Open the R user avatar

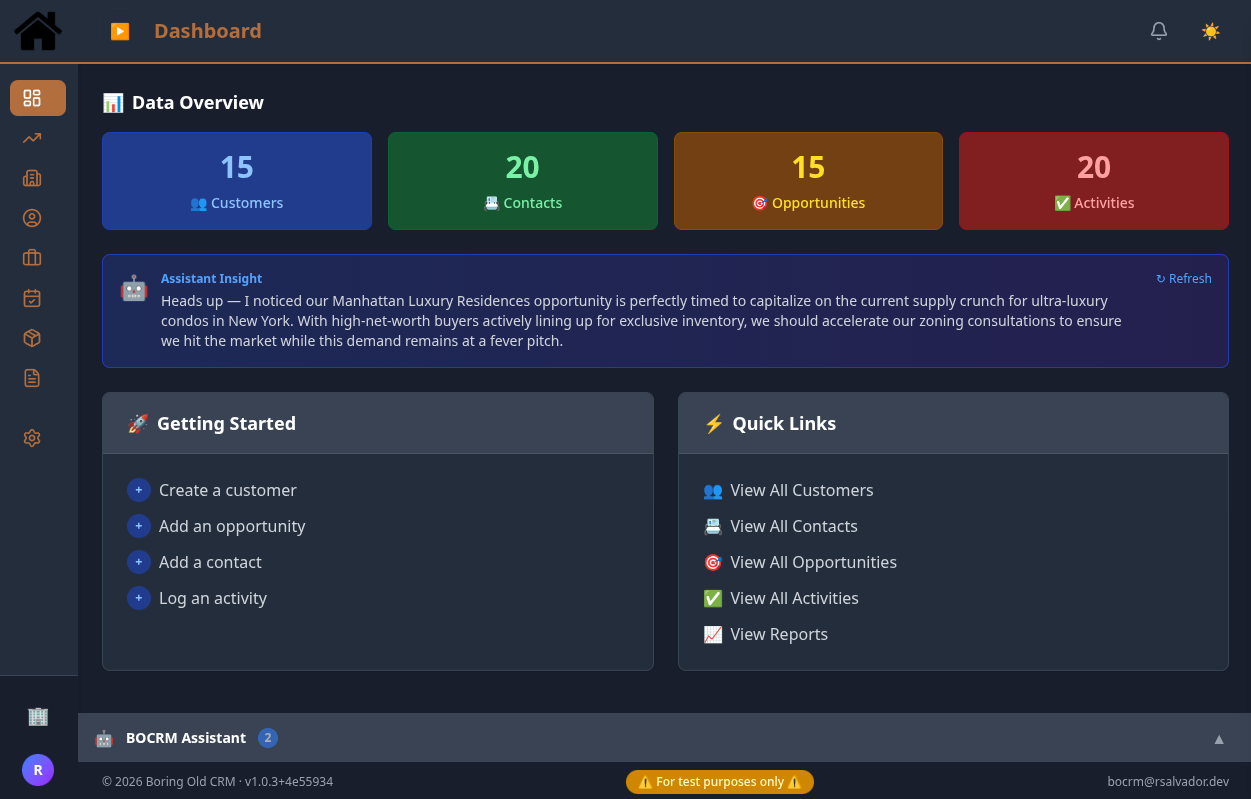pos(38,770)
